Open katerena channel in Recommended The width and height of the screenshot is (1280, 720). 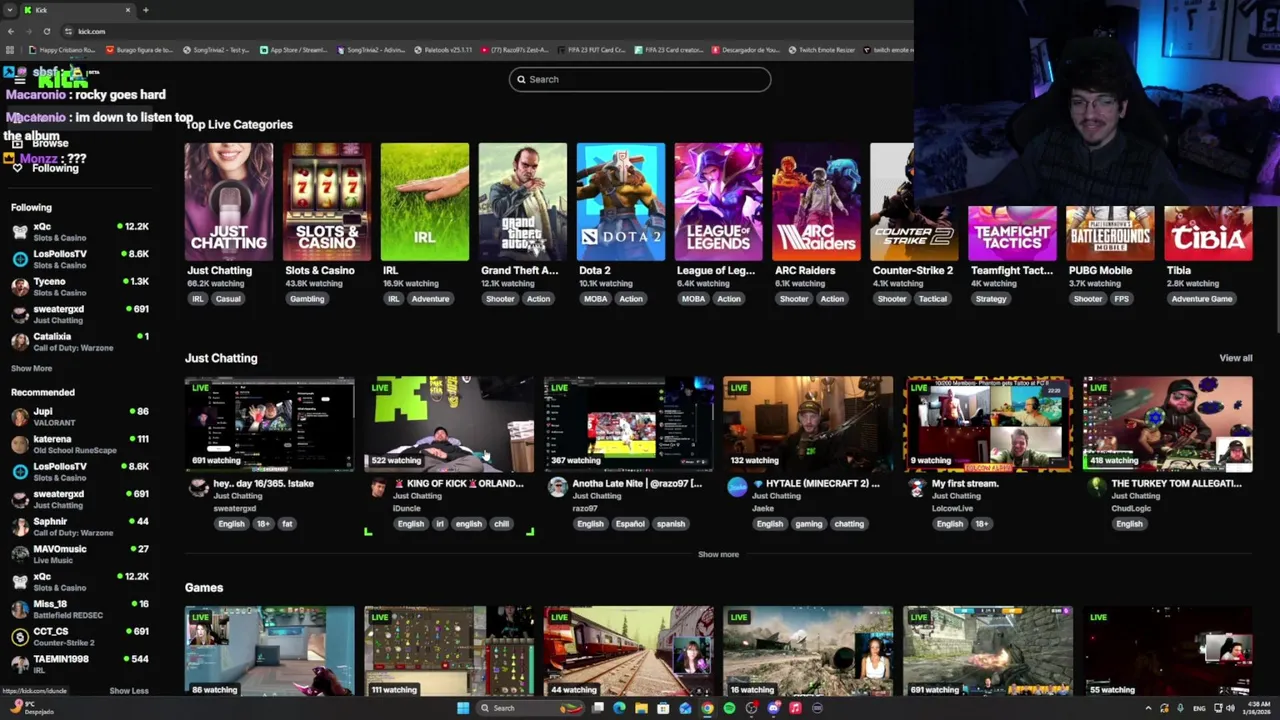(x=80, y=444)
